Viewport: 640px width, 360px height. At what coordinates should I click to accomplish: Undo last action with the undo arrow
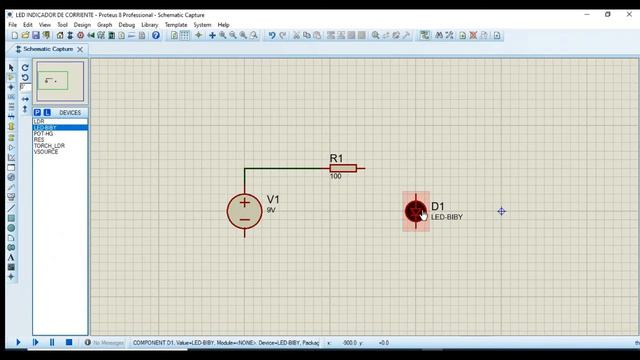pyautogui.click(x=272, y=36)
